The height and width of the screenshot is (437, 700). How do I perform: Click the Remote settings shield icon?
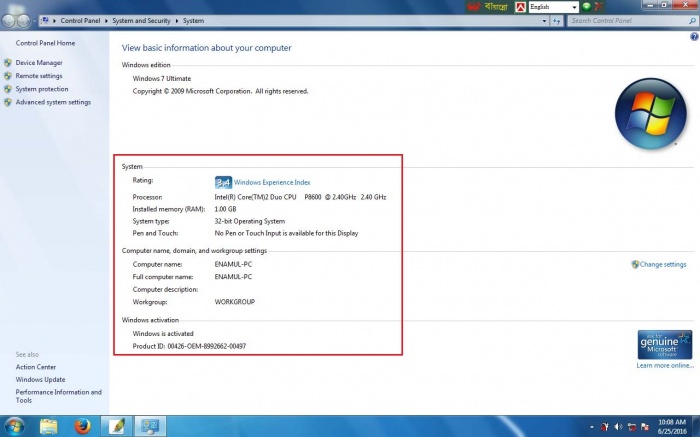coord(8,76)
